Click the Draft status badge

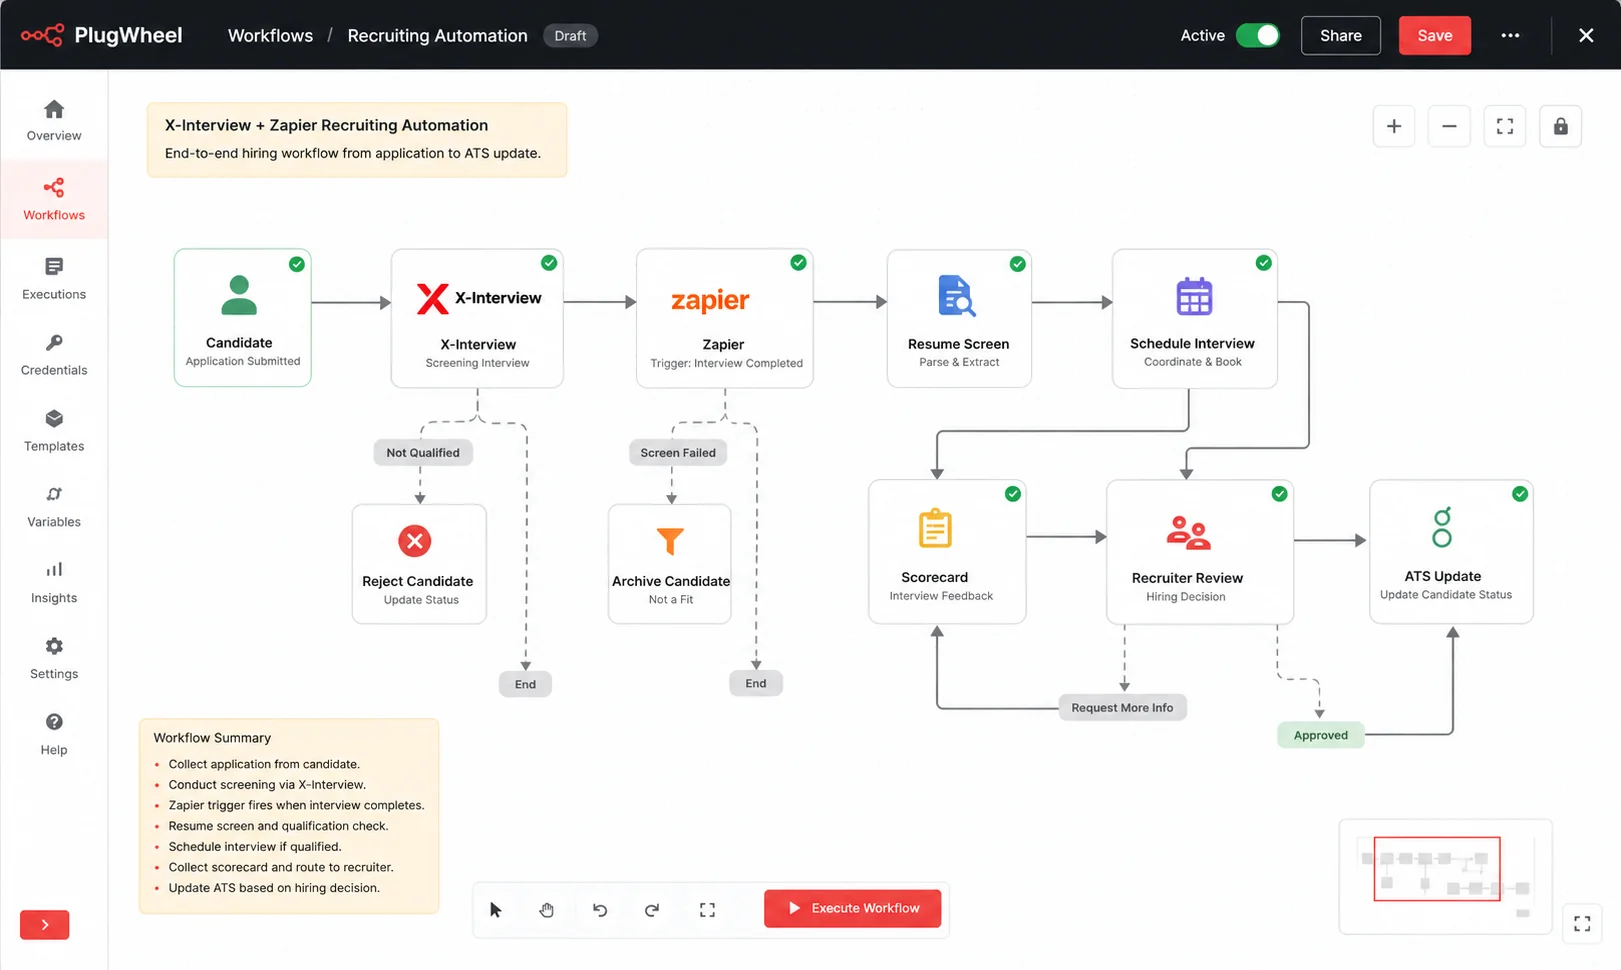pos(570,35)
